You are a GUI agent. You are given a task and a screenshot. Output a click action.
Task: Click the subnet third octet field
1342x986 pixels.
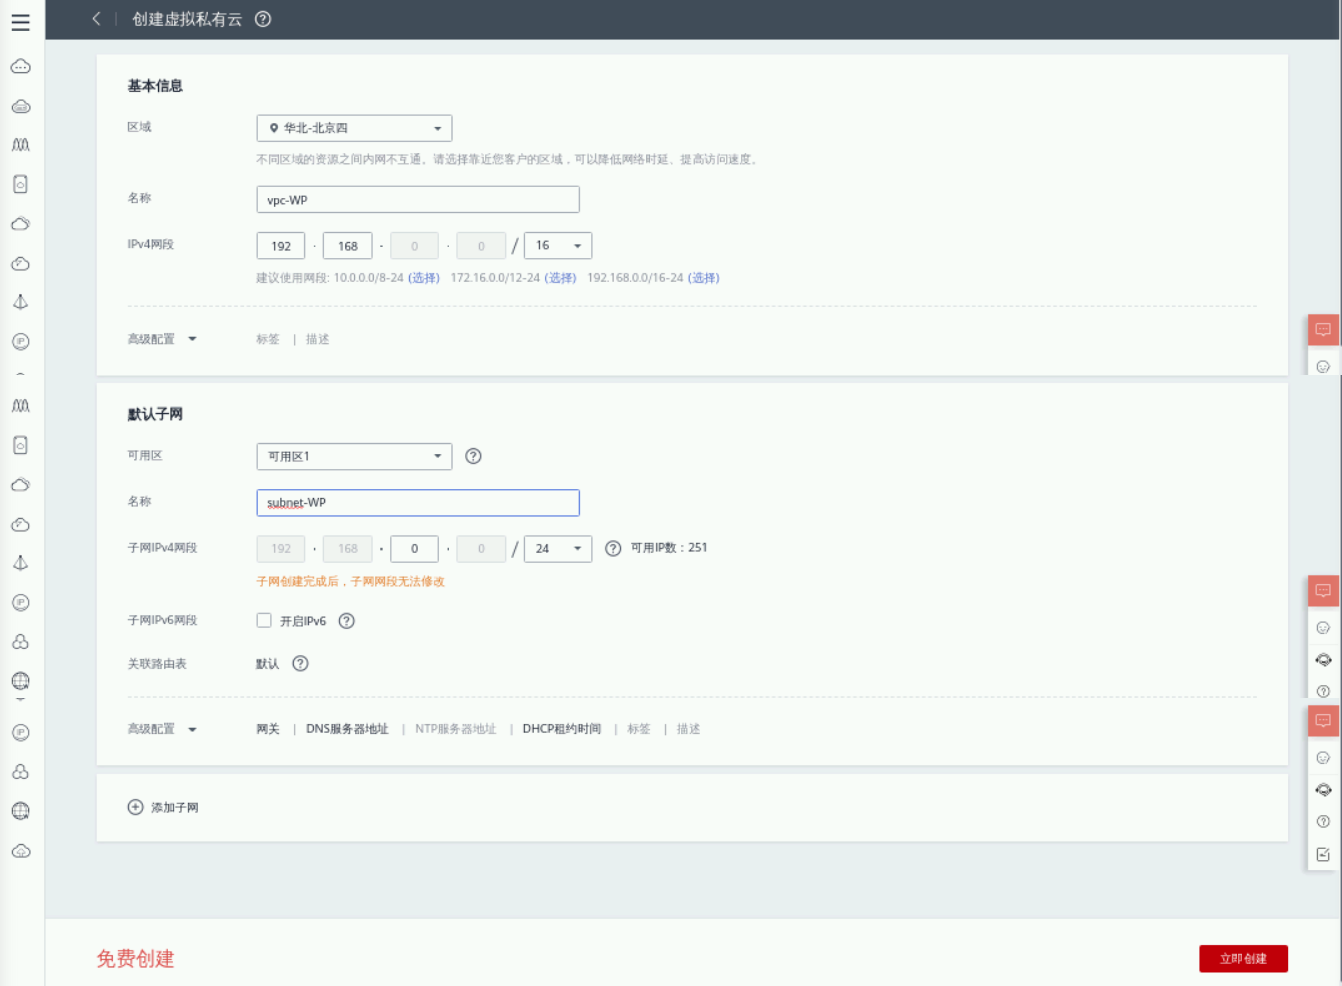point(414,548)
